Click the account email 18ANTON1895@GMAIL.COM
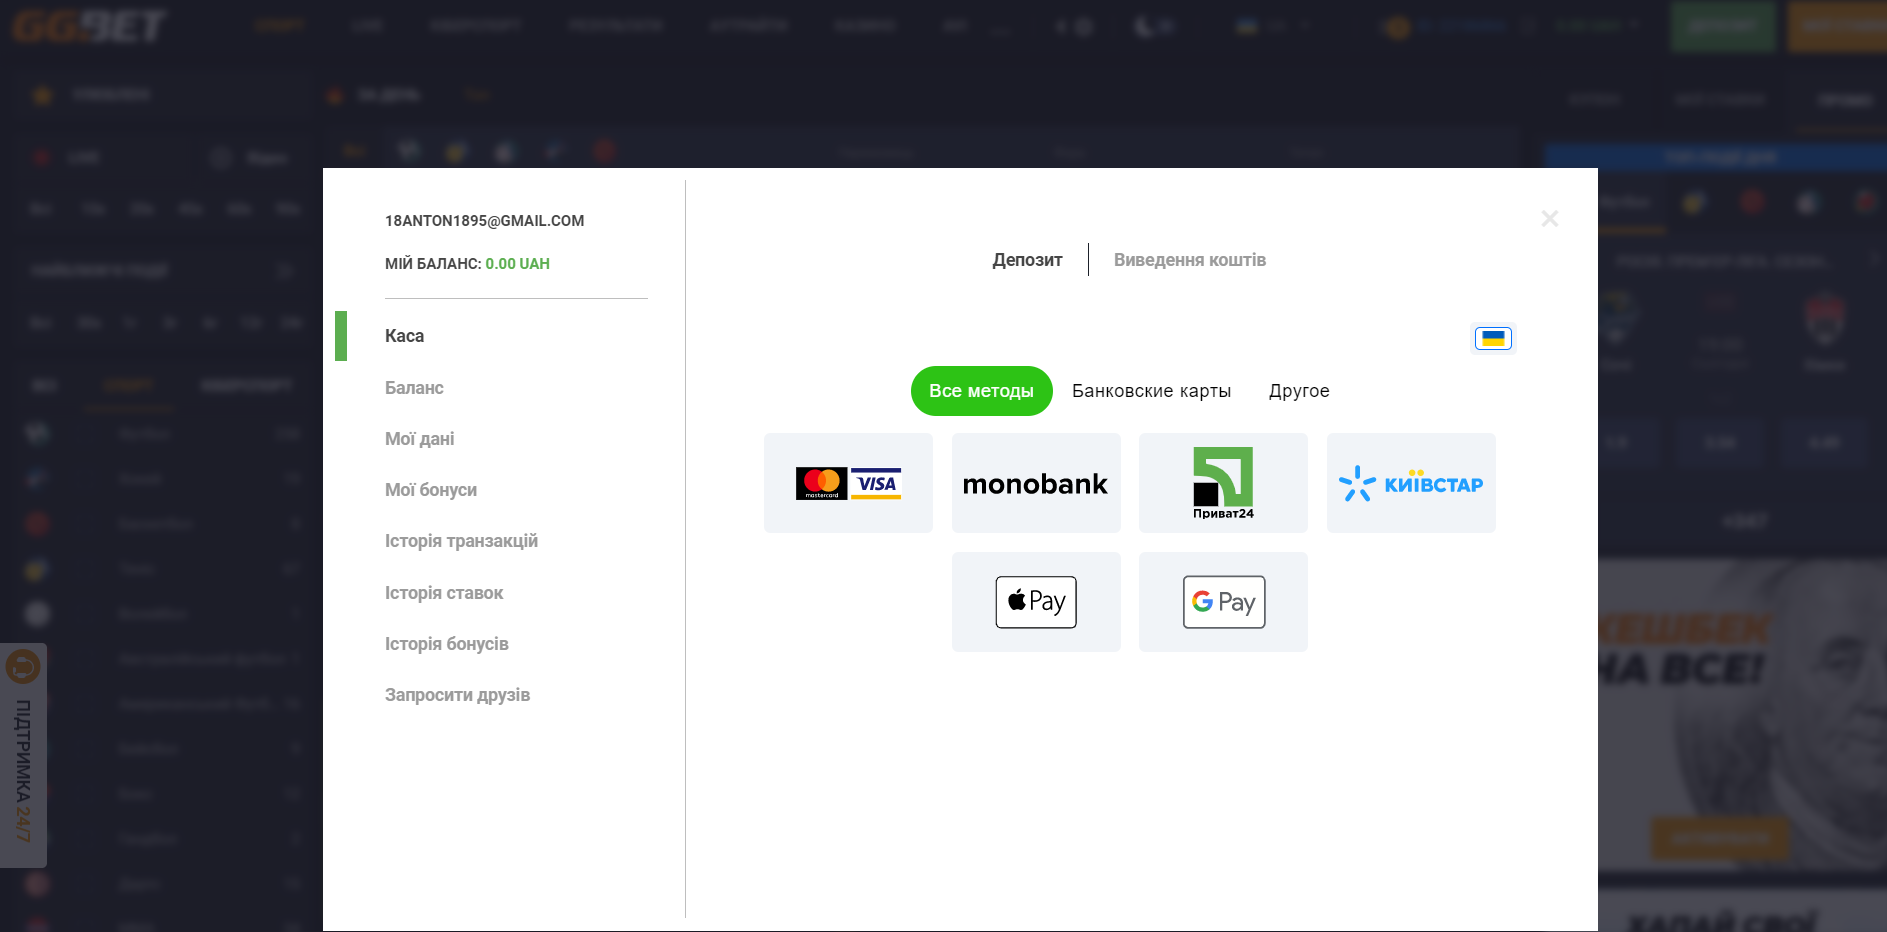The height and width of the screenshot is (932, 1887). point(484,221)
